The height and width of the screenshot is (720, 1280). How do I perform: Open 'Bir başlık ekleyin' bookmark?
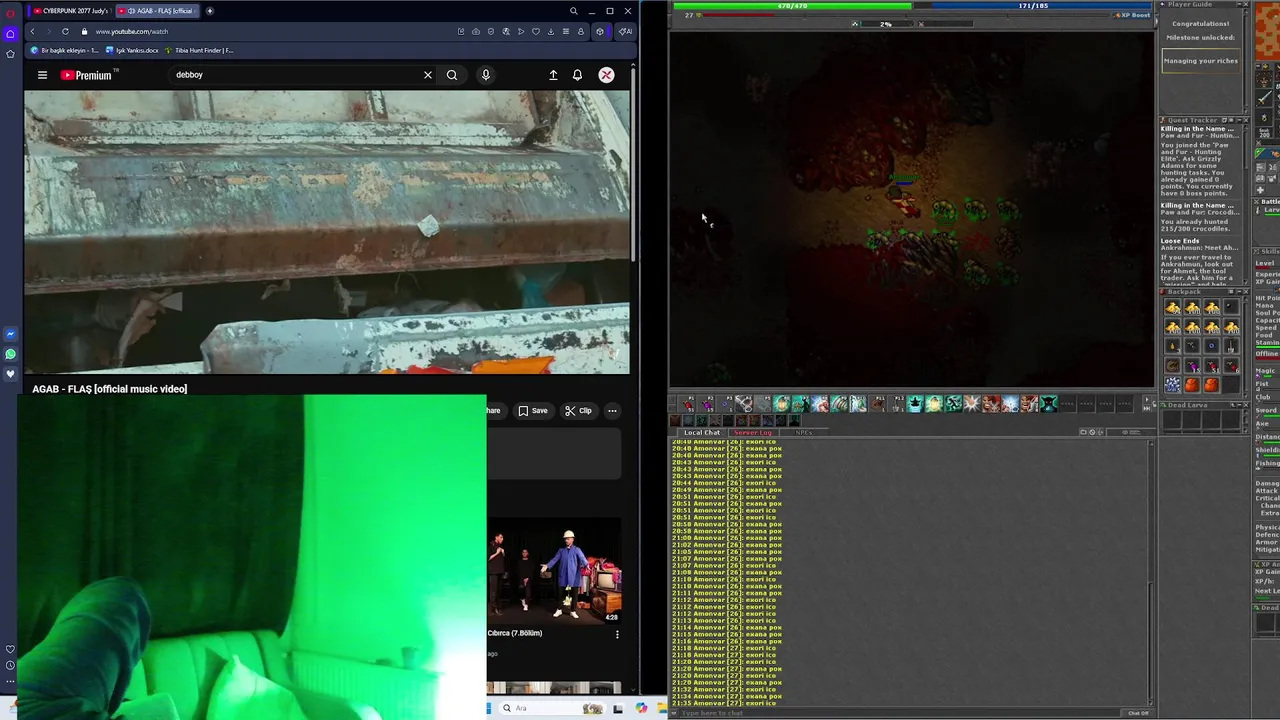[x=65, y=50]
